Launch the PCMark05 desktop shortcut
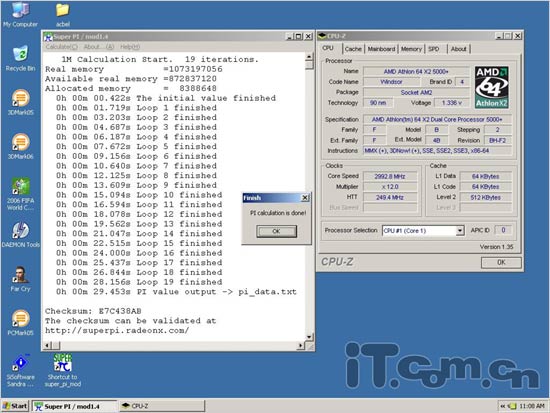Screen dimensions: 550x413 click(20, 323)
